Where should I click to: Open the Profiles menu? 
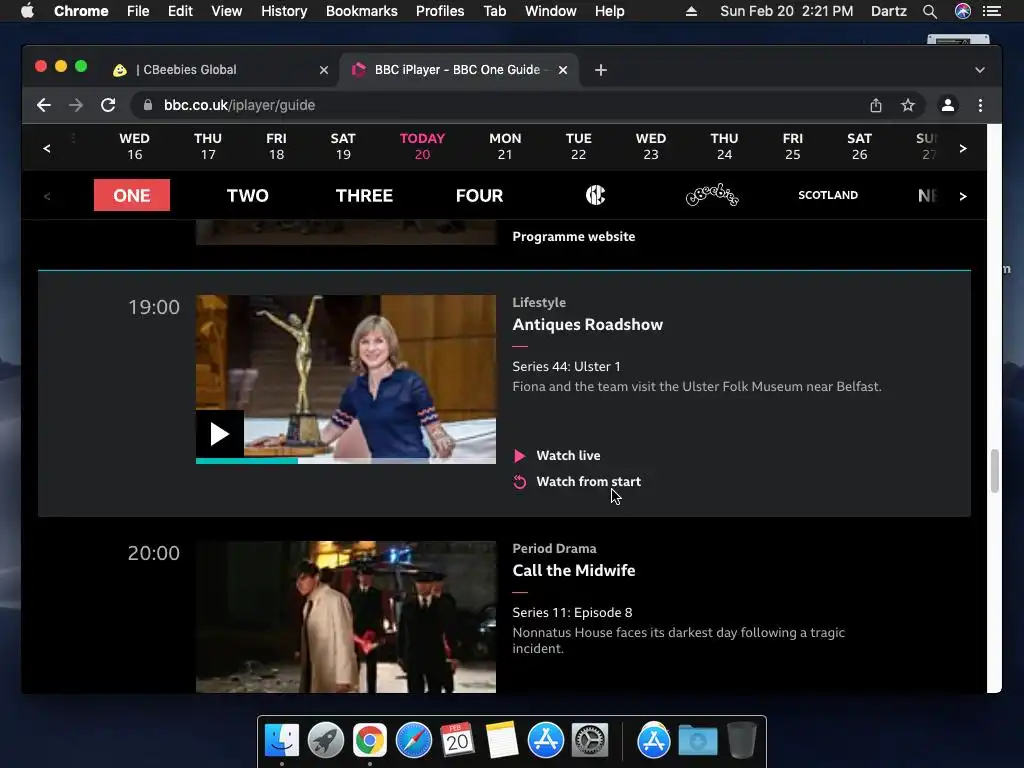(440, 11)
